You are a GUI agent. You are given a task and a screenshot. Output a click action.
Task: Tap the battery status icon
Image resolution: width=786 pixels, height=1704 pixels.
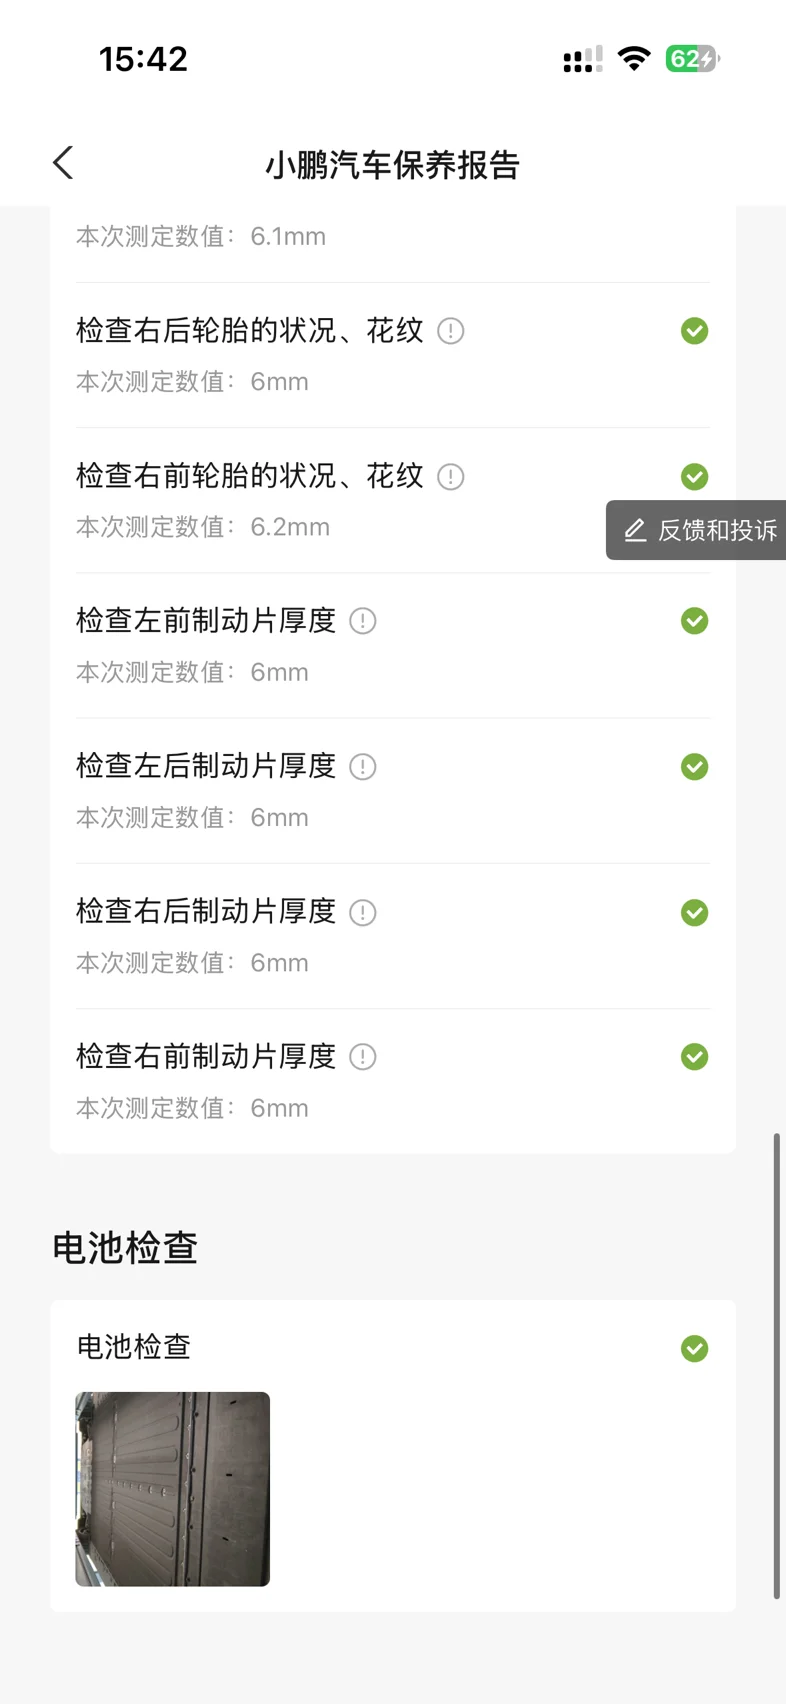[692, 59]
